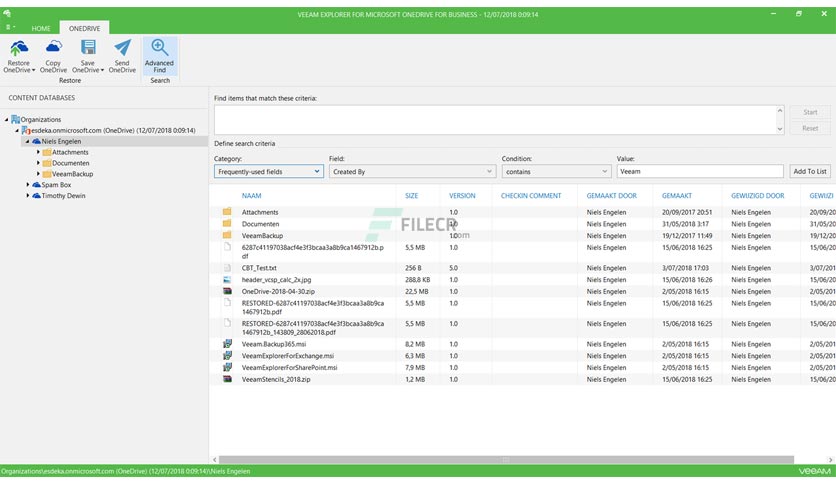Switch to the HOME tab

[41, 28]
